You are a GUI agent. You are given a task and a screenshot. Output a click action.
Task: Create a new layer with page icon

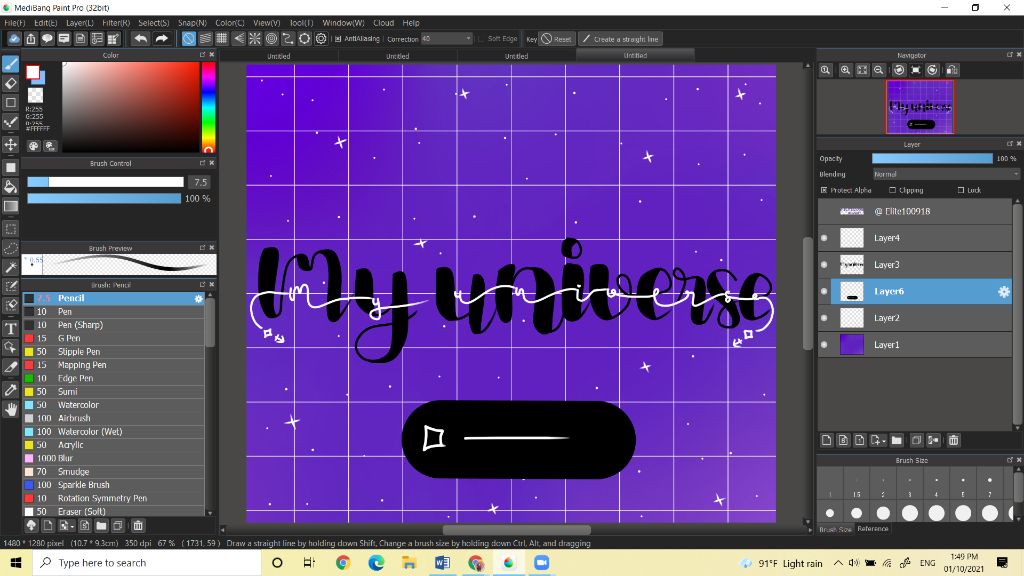tap(826, 440)
